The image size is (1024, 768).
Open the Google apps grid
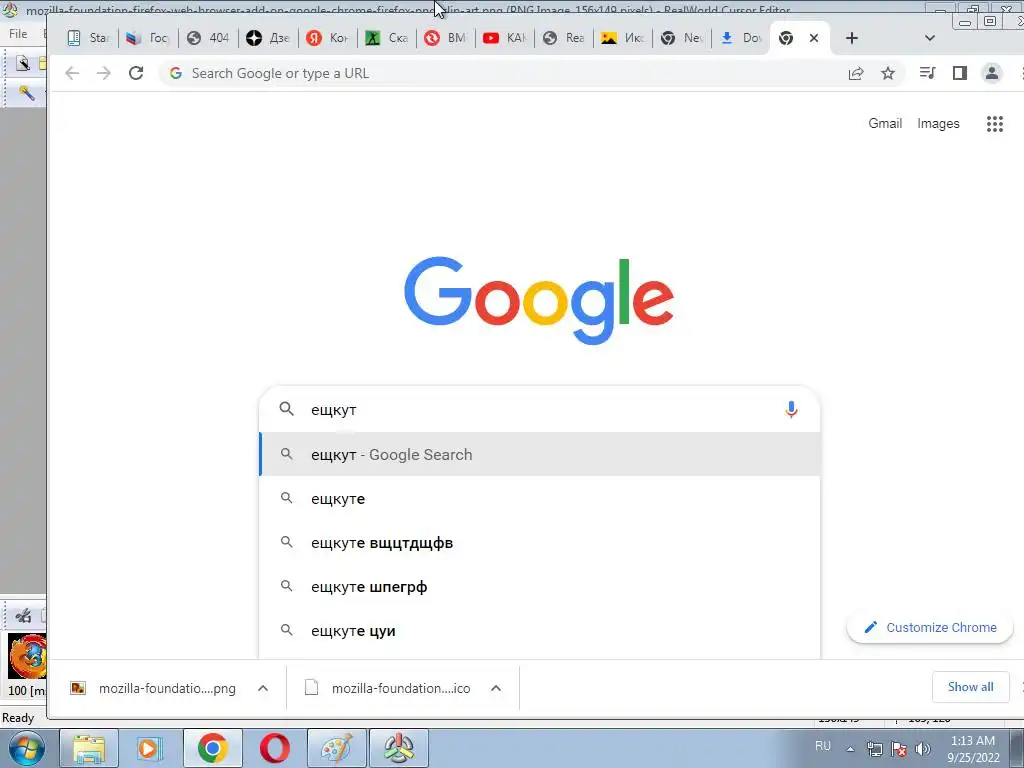(x=995, y=123)
